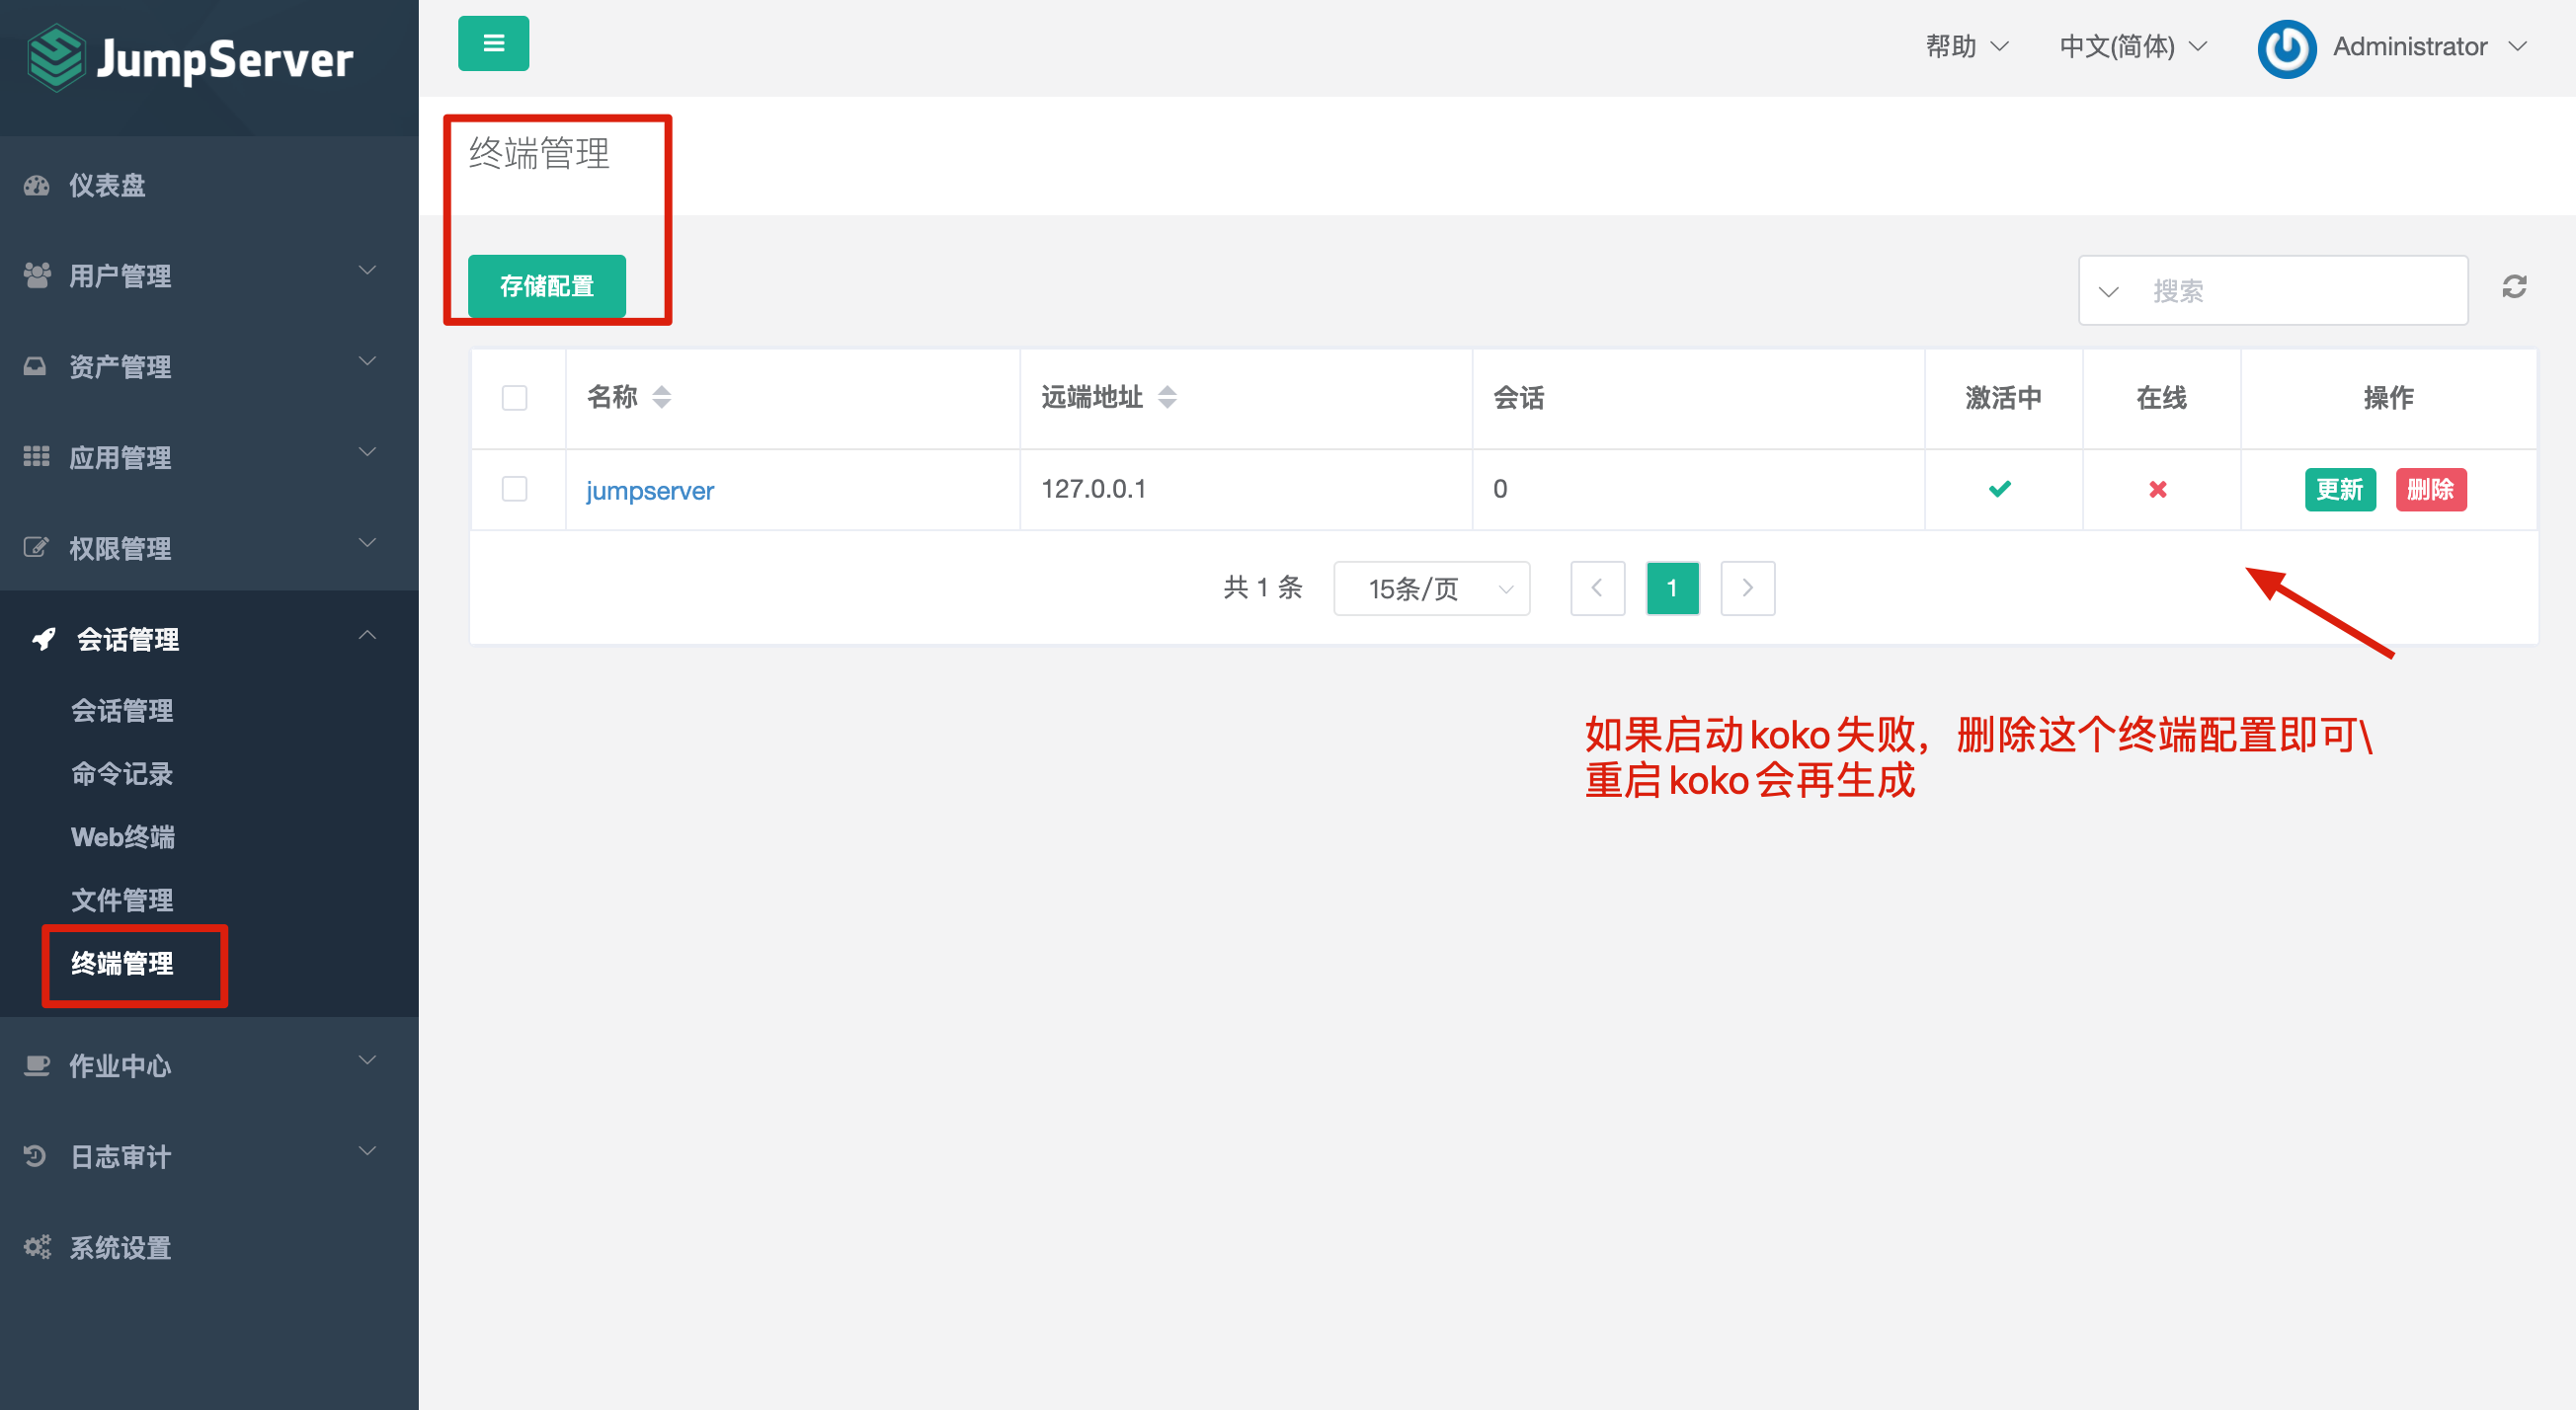
Task: Click 更新 button for jumpserver
Action: 2340,489
